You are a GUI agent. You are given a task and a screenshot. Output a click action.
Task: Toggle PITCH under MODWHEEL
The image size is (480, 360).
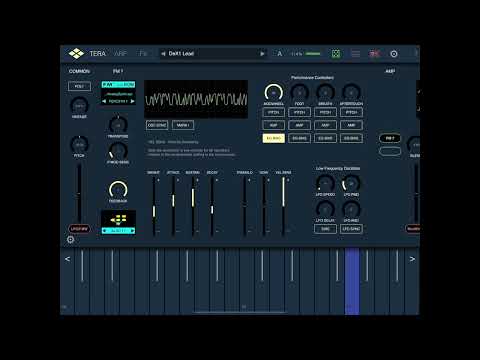tap(274, 112)
